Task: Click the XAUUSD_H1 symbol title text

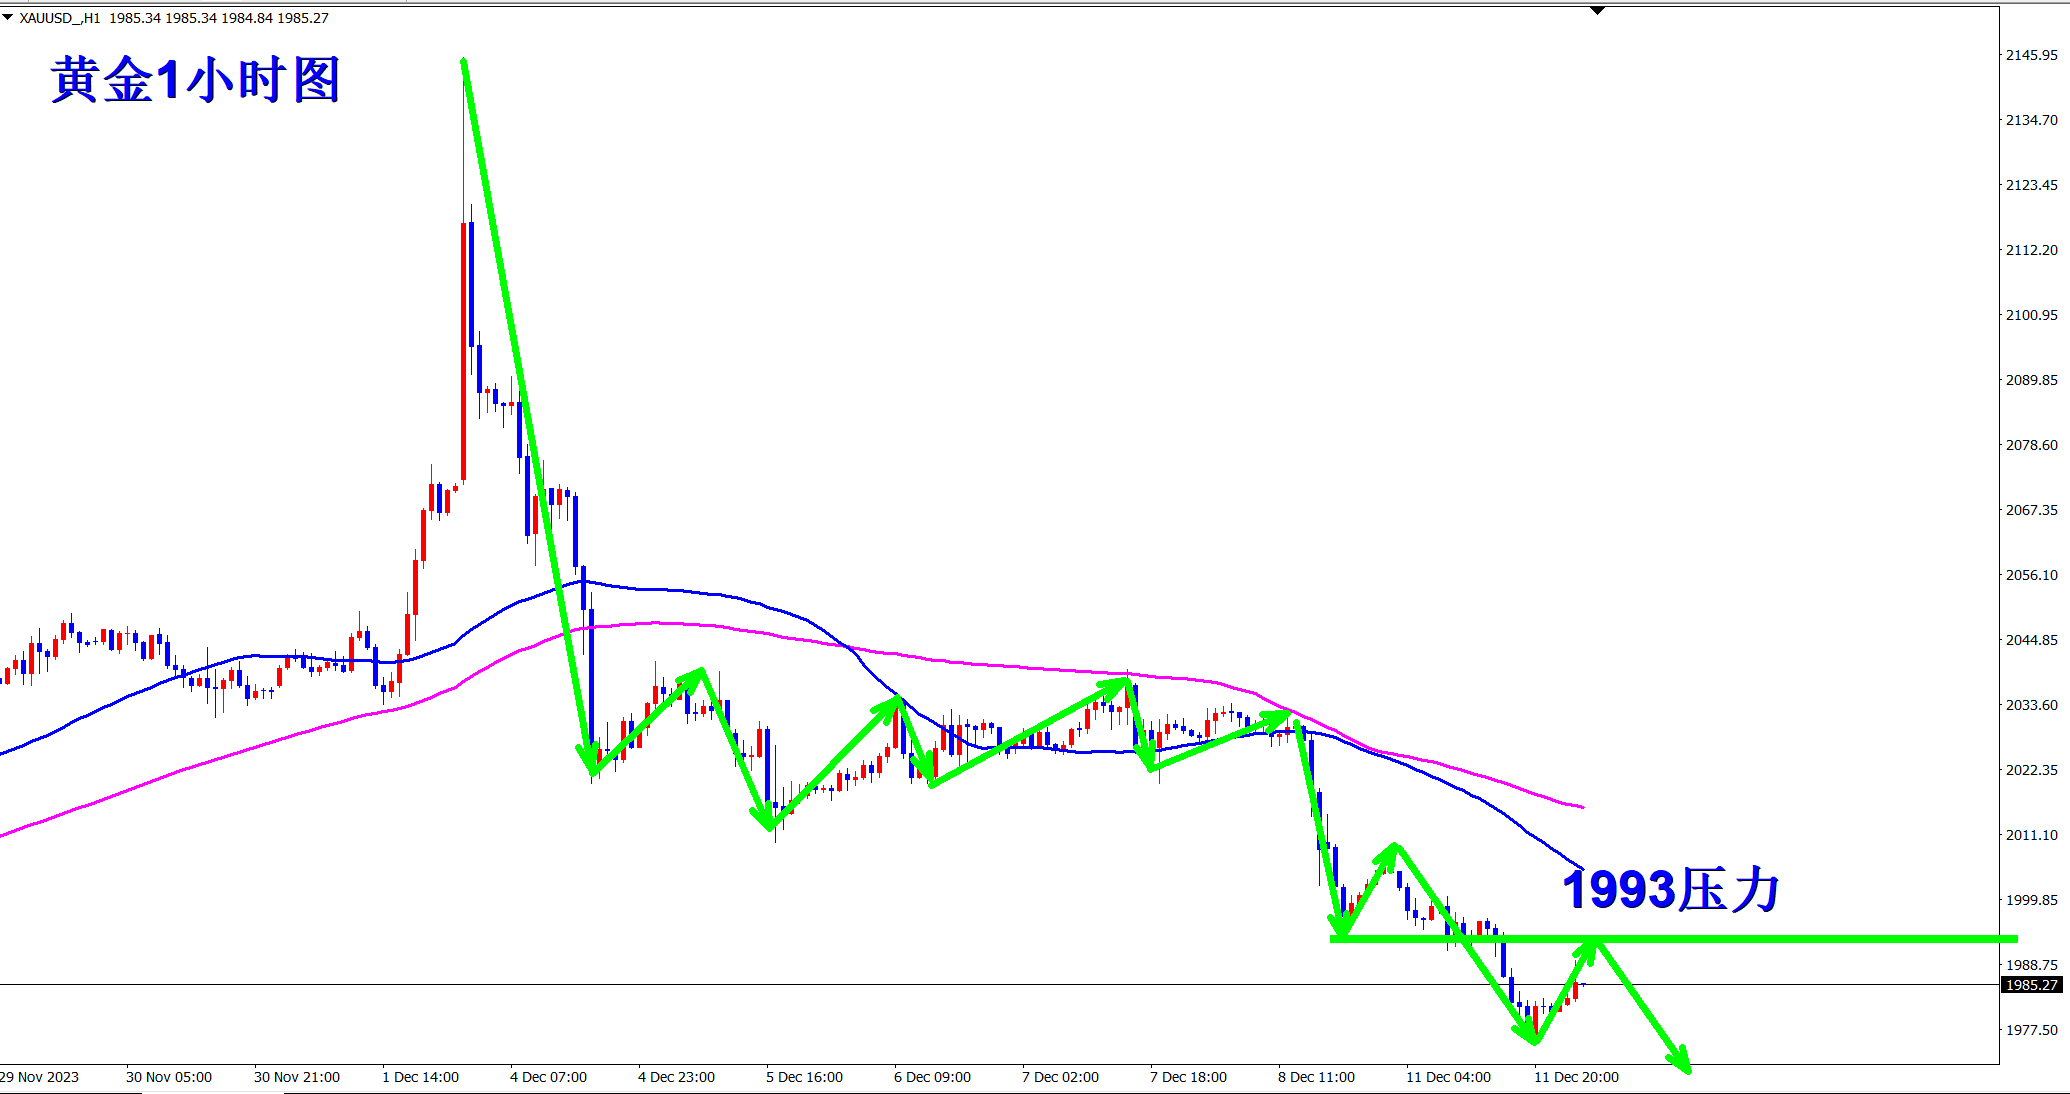Action: point(59,18)
